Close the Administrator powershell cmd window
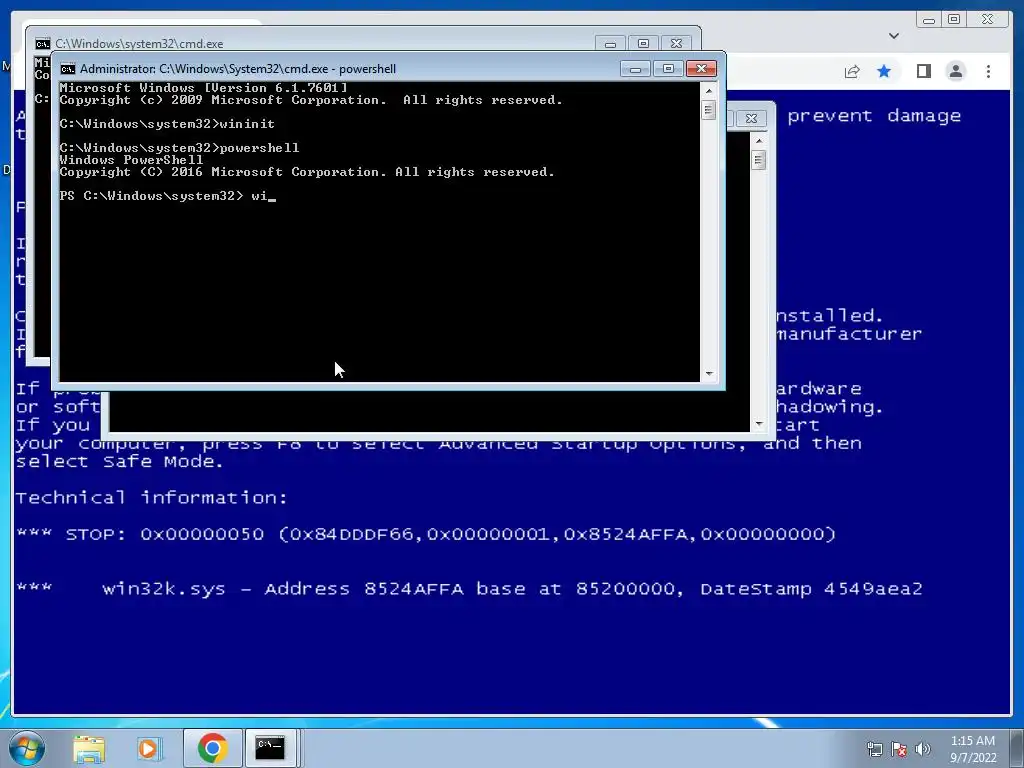 (x=701, y=69)
